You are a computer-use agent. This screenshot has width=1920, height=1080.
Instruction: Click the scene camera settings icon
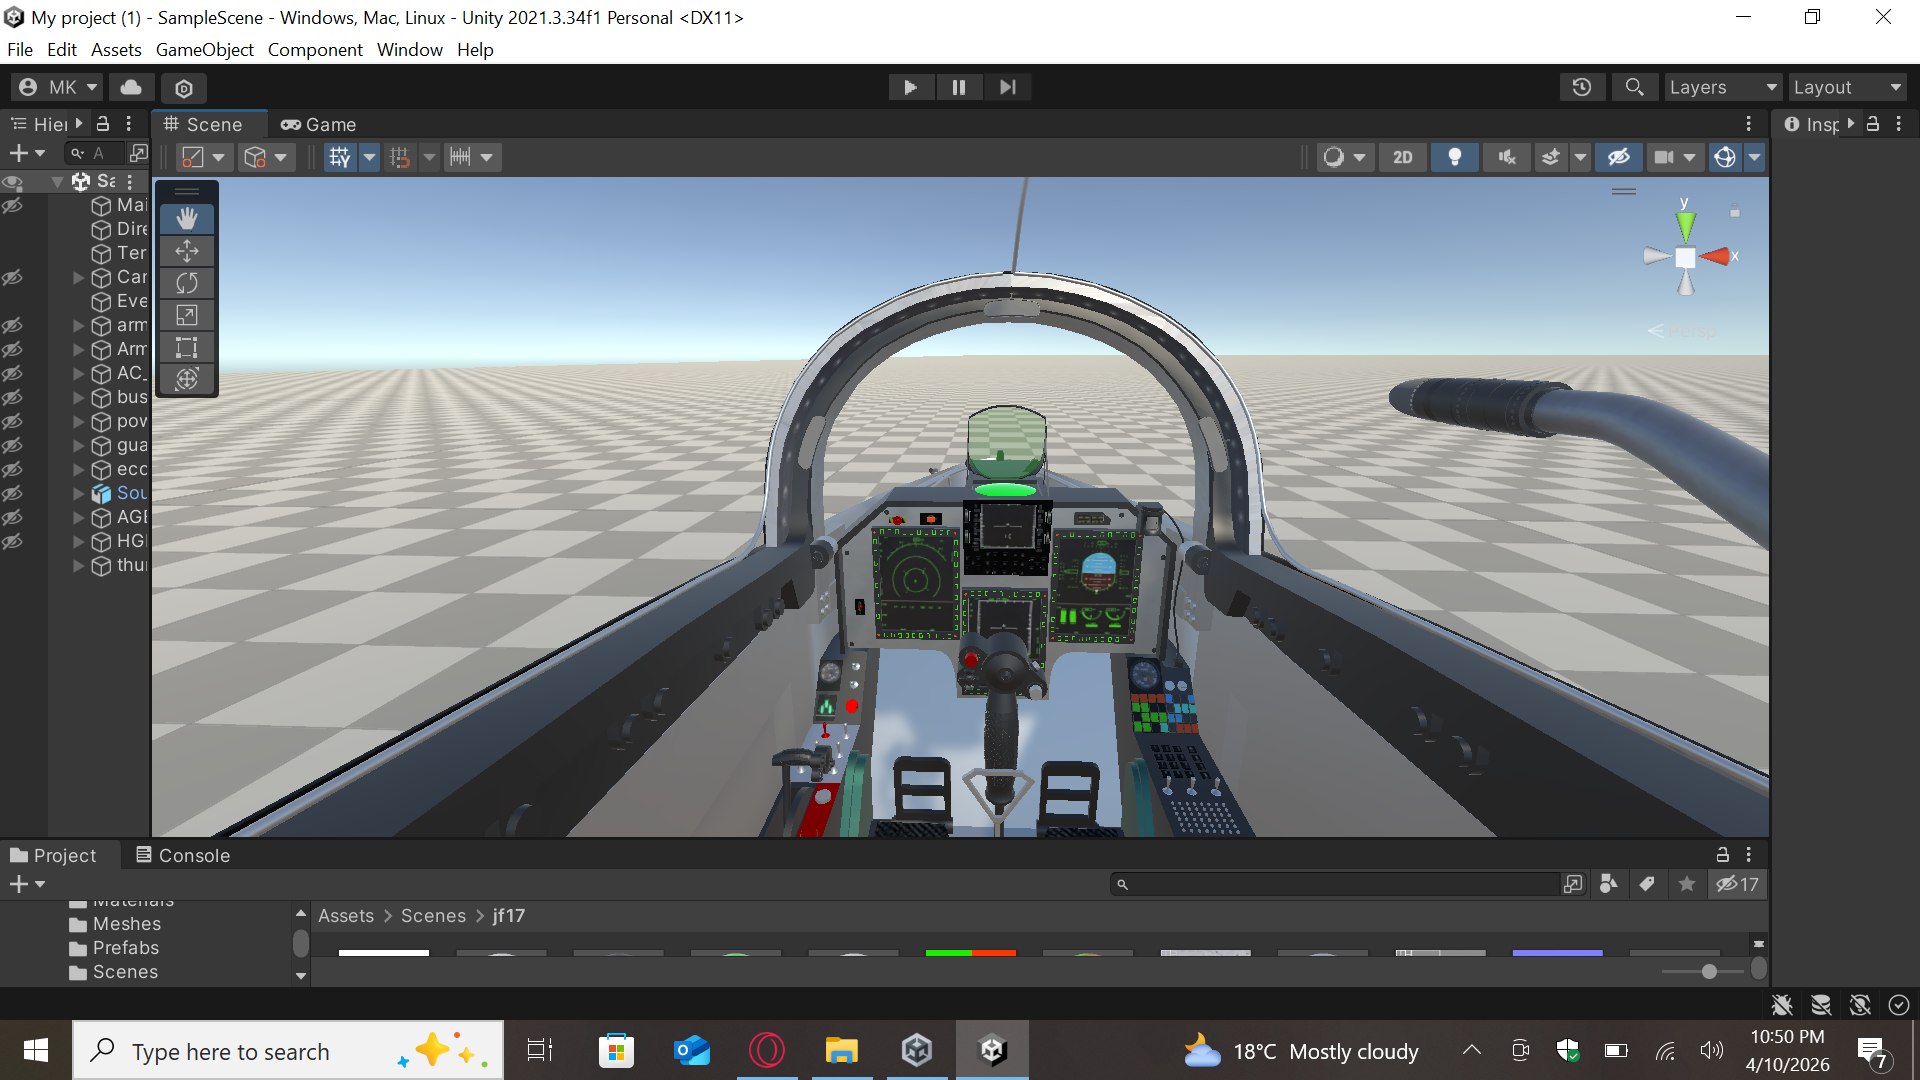(1664, 157)
